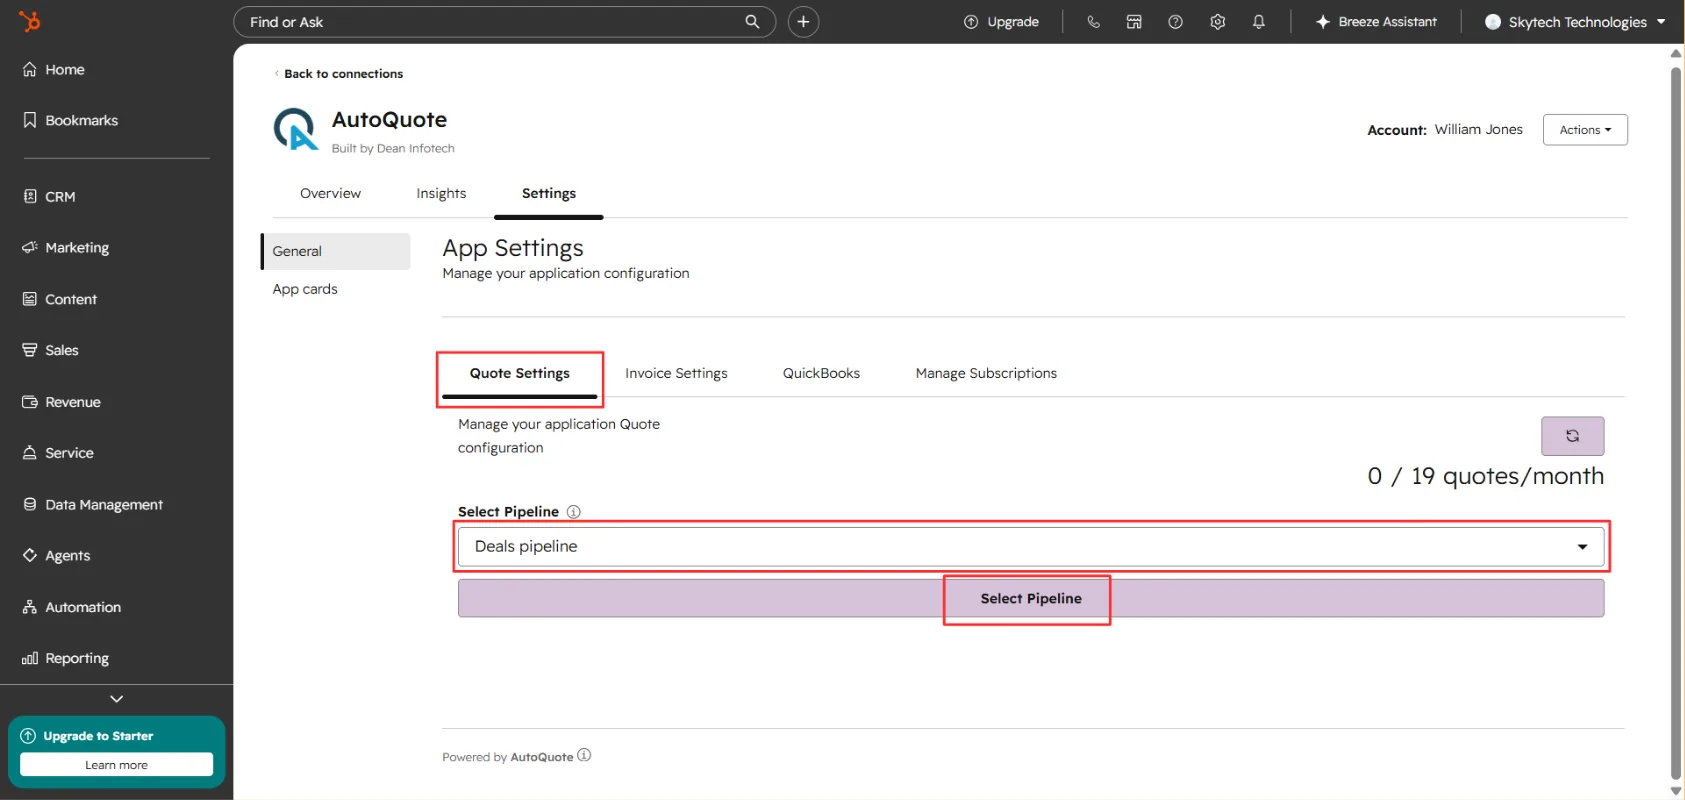
Task: Click the search magnifier icon
Action: tap(752, 22)
